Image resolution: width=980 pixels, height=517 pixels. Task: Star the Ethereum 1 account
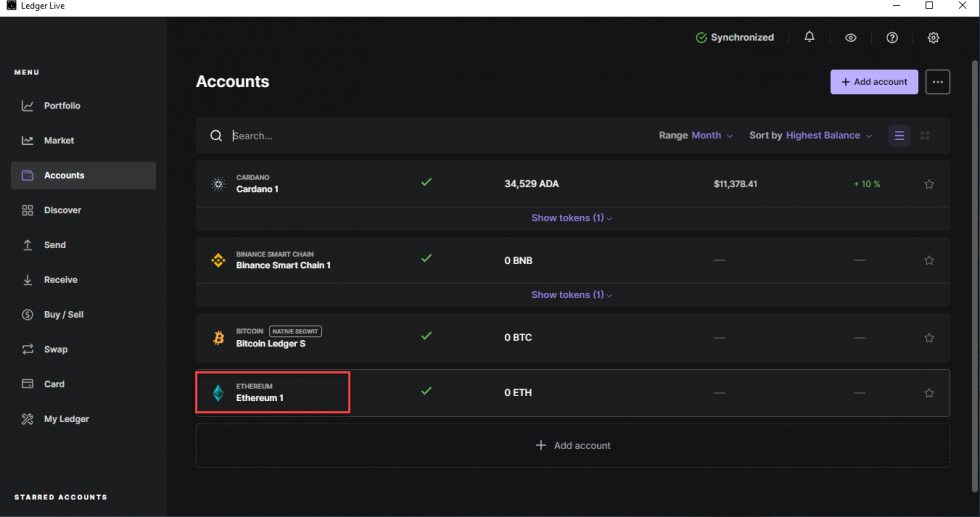click(x=929, y=393)
